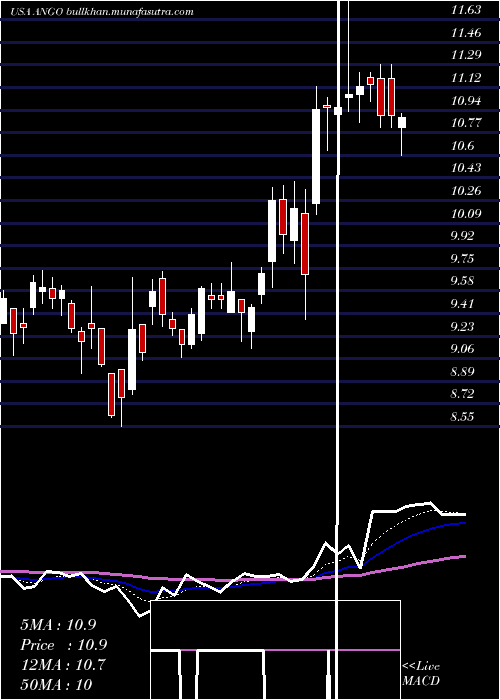The width and height of the screenshot is (500, 700).
Task: Click the 5MA : 10.9 readout
Action: [58, 625]
